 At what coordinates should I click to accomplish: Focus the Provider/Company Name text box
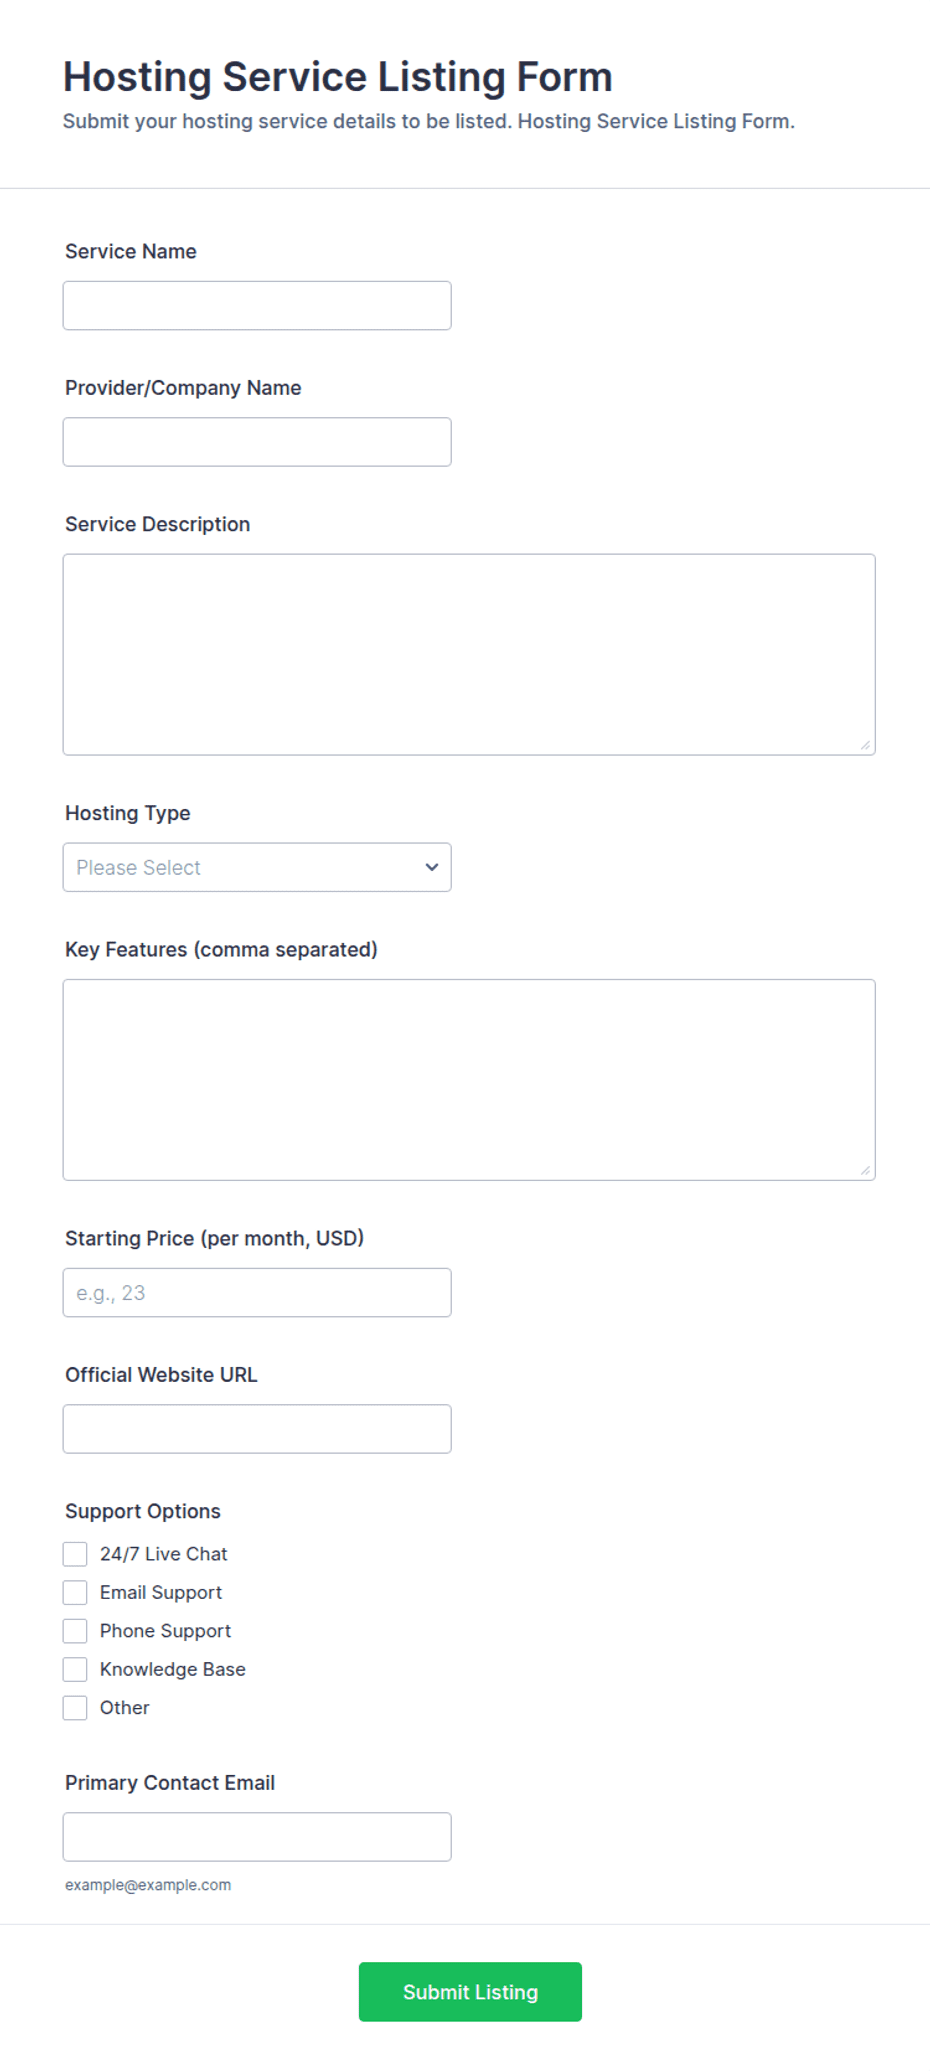257,442
